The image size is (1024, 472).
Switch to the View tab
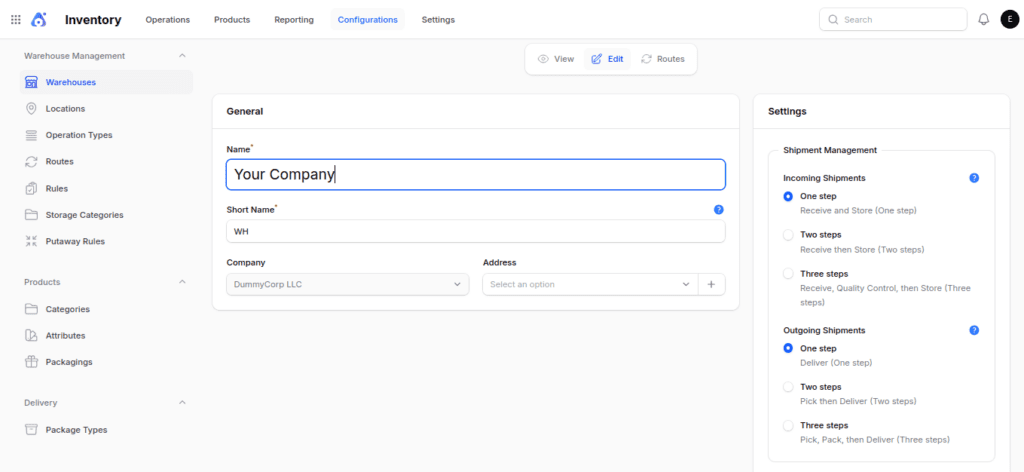[x=556, y=59]
